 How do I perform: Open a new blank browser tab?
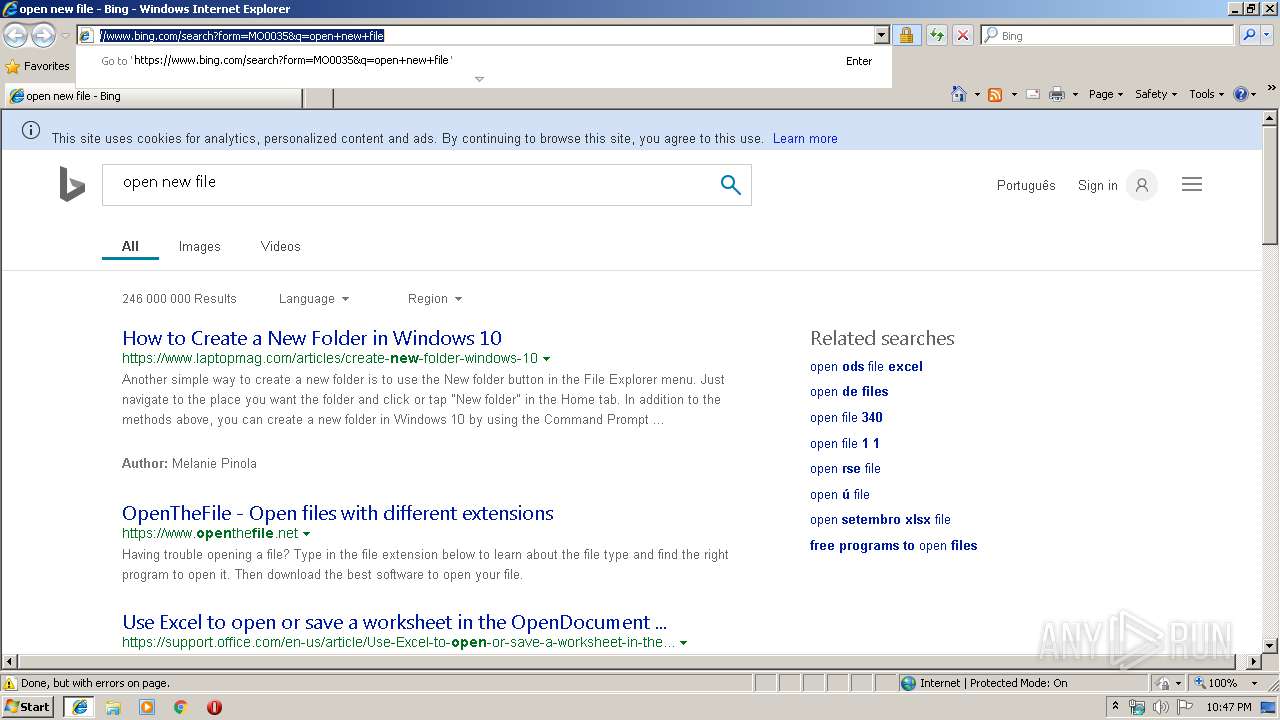coord(318,97)
